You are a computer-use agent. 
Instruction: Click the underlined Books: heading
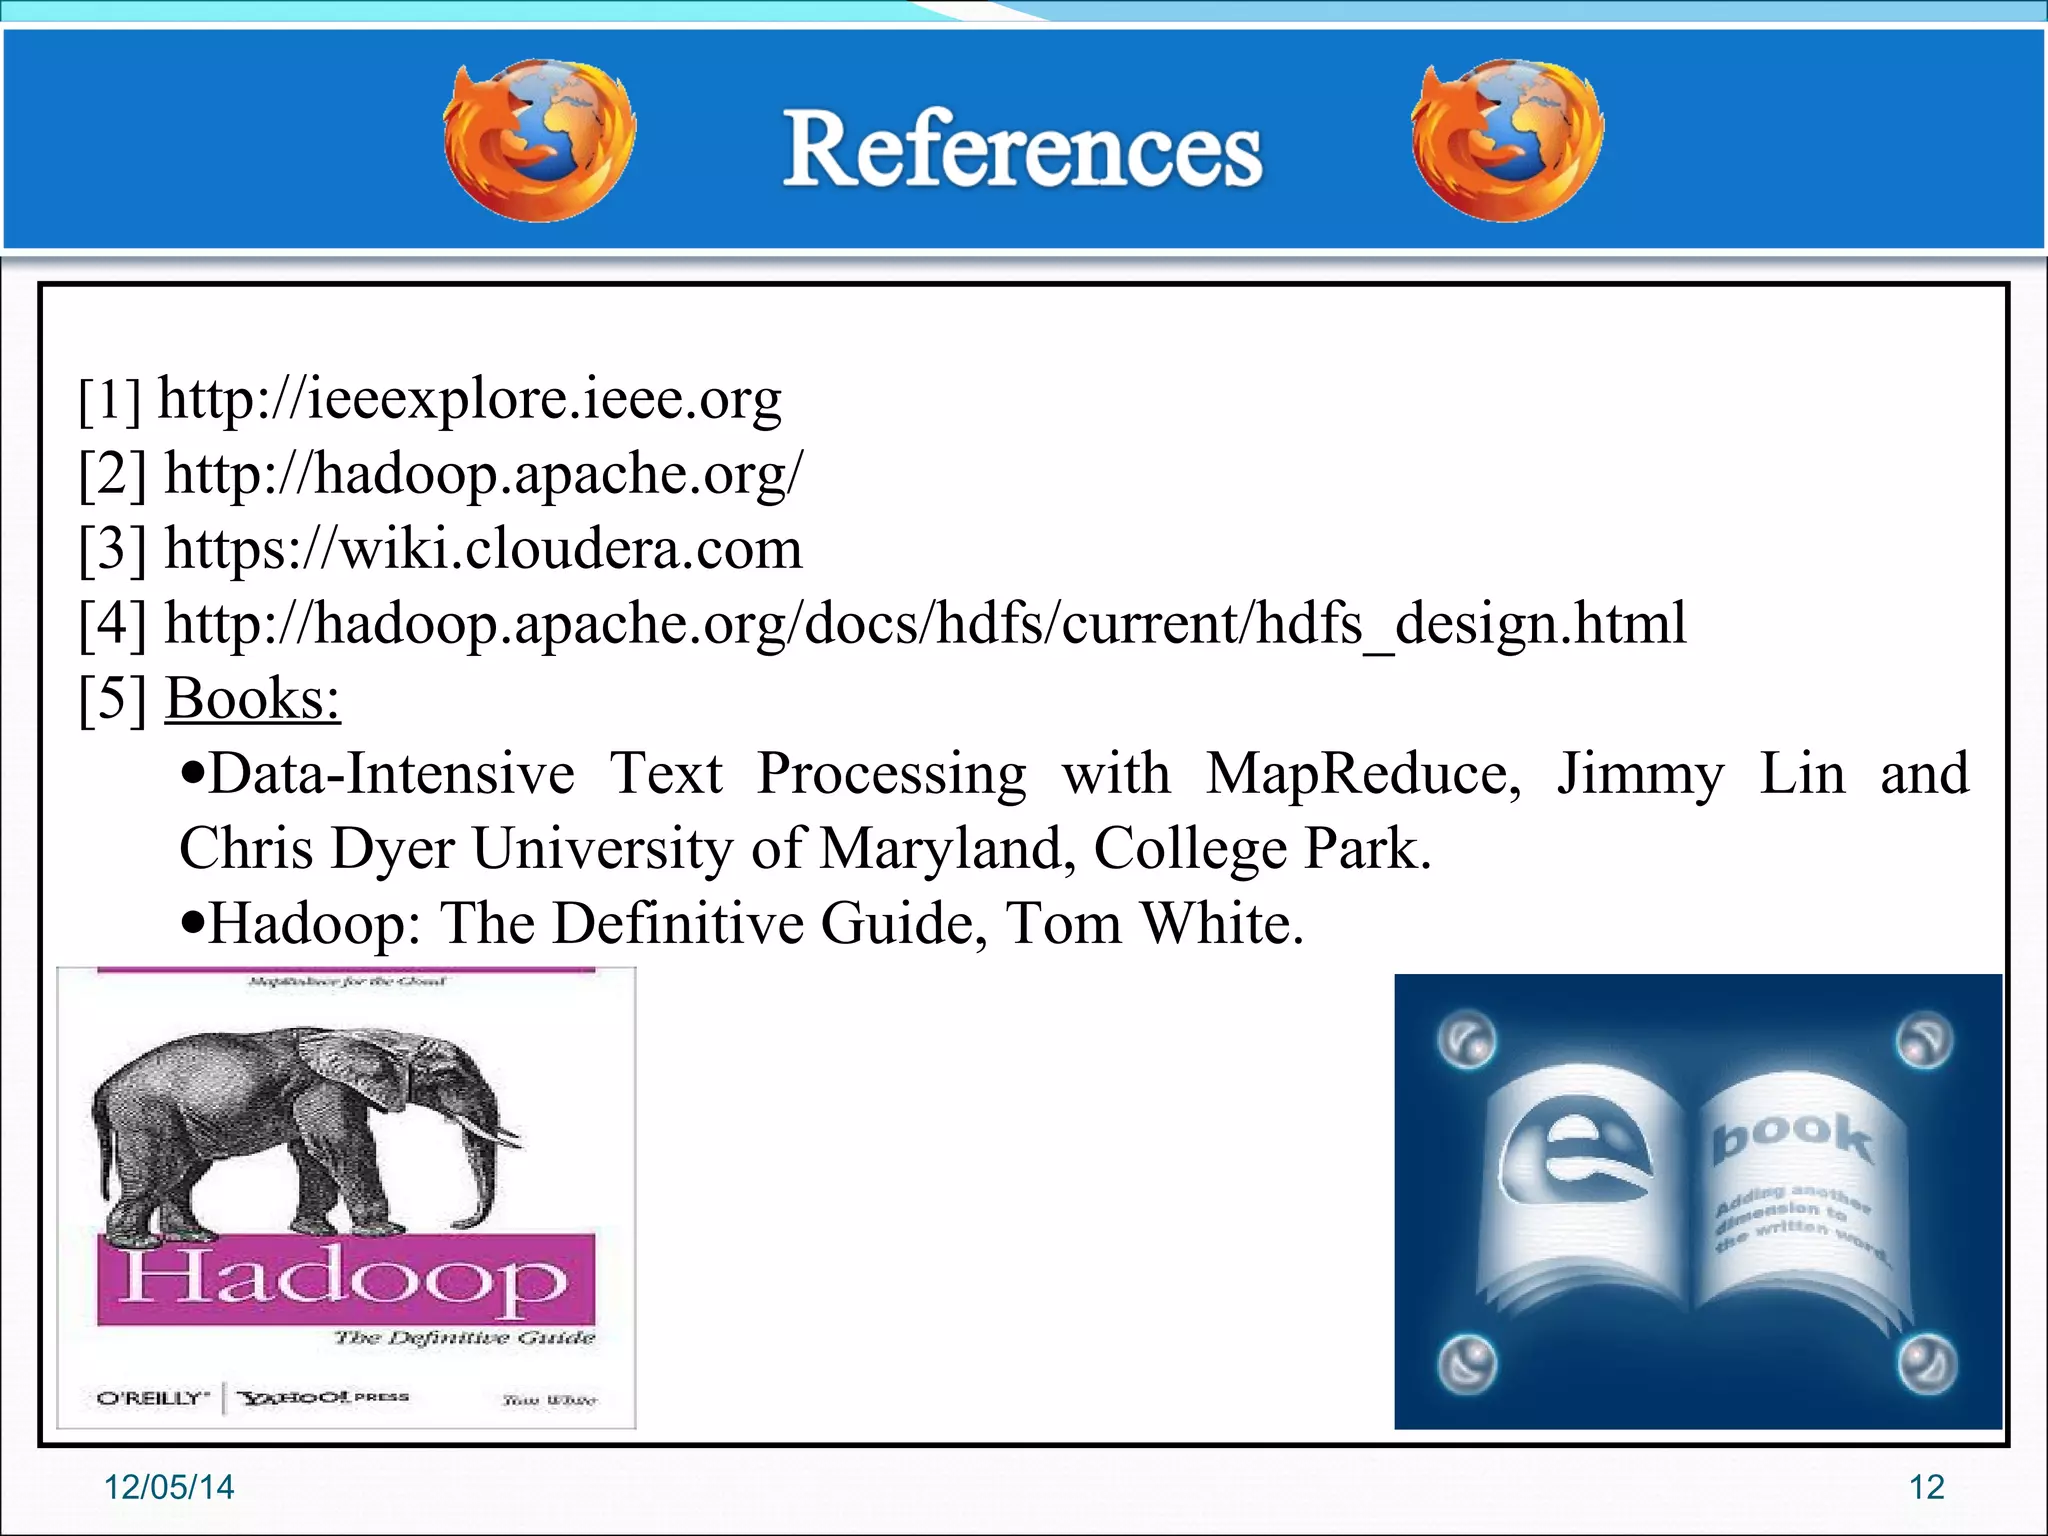click(253, 698)
